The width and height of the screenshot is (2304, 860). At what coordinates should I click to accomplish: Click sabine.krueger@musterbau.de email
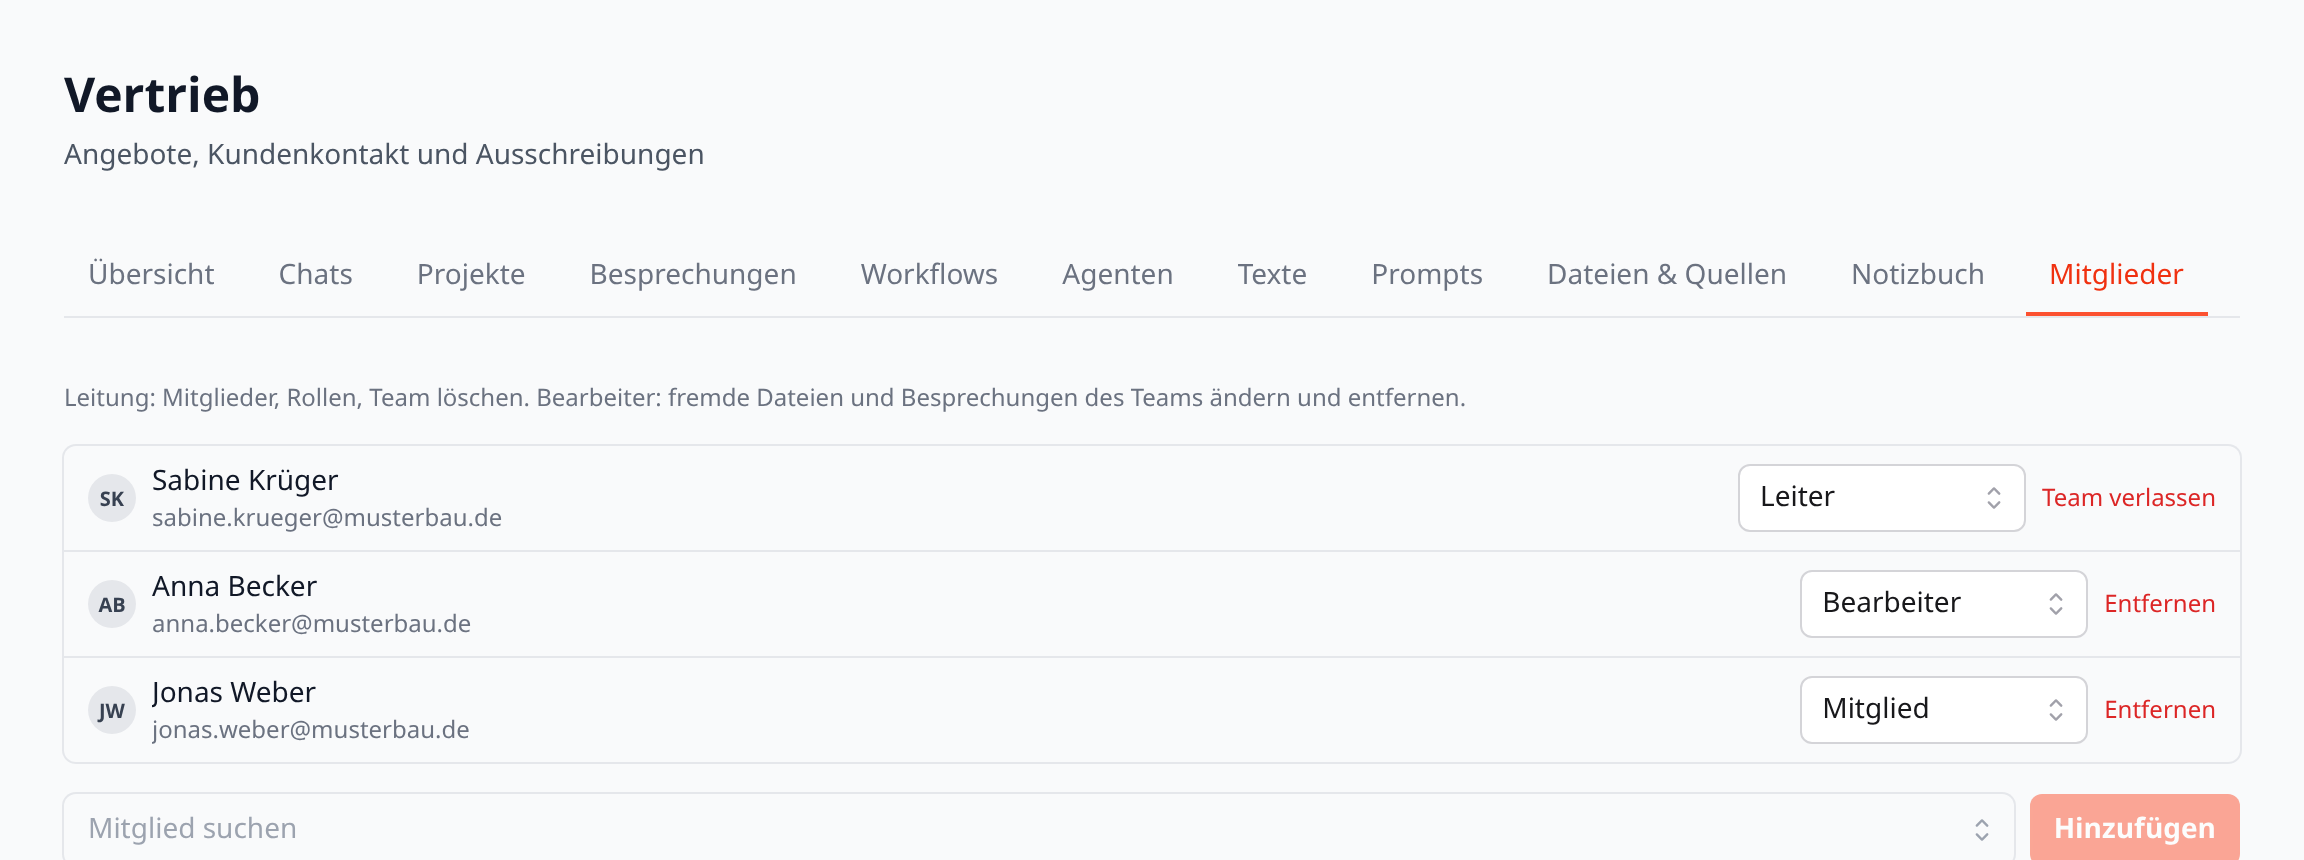tap(327, 518)
